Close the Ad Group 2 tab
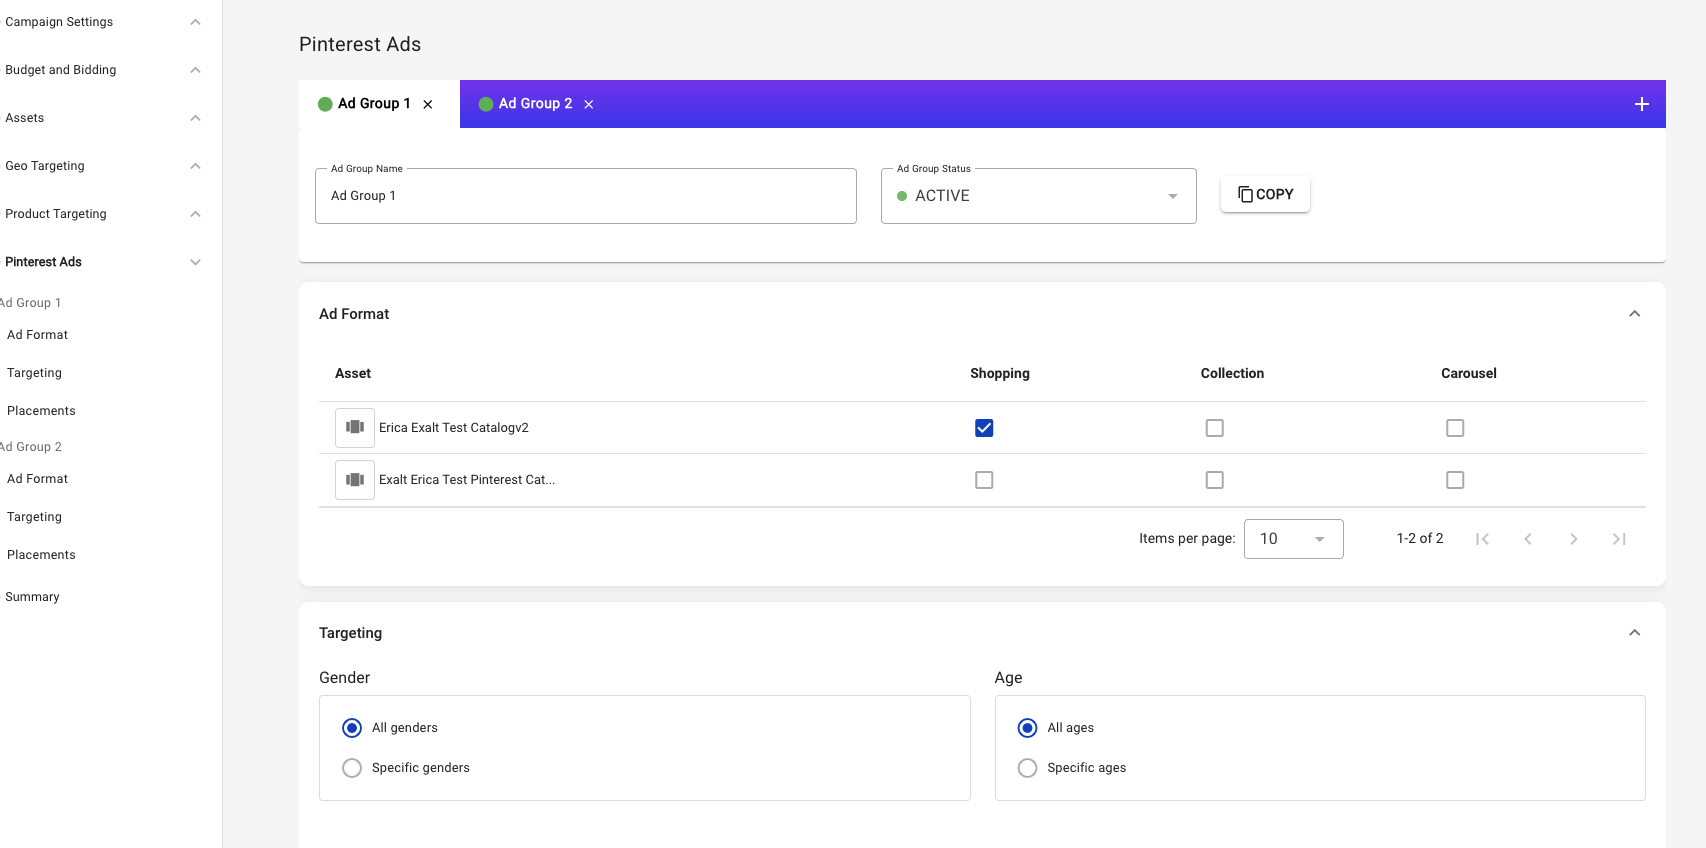Image resolution: width=1706 pixels, height=848 pixels. point(589,104)
